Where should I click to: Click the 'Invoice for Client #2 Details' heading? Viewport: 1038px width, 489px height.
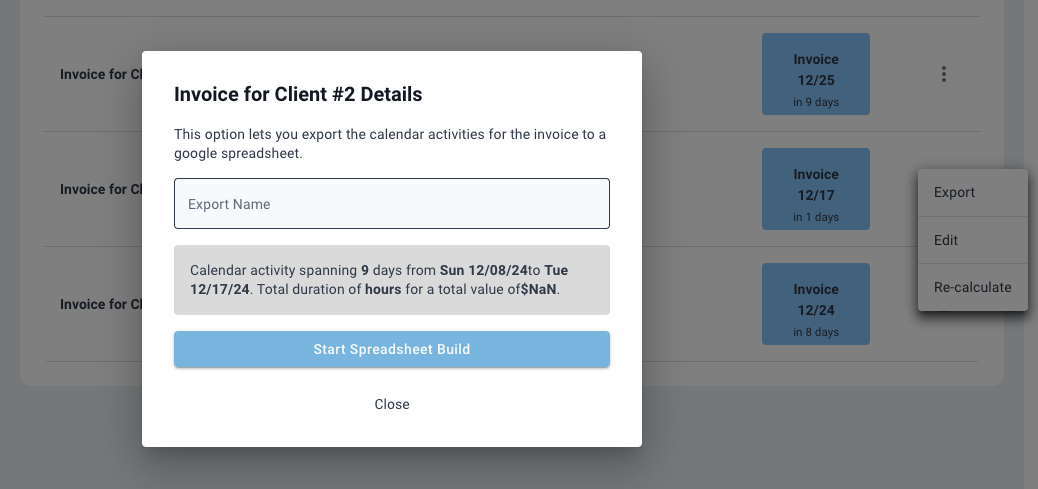(x=298, y=95)
